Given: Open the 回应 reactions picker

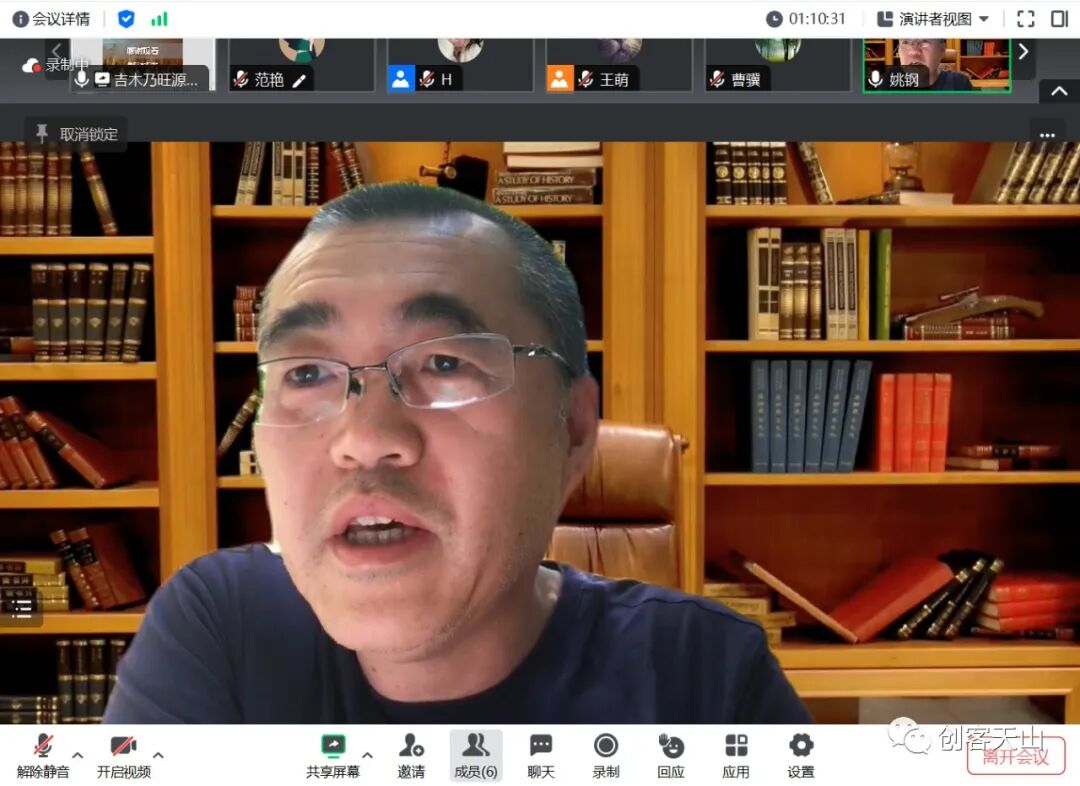Looking at the screenshot, I should coord(670,755).
